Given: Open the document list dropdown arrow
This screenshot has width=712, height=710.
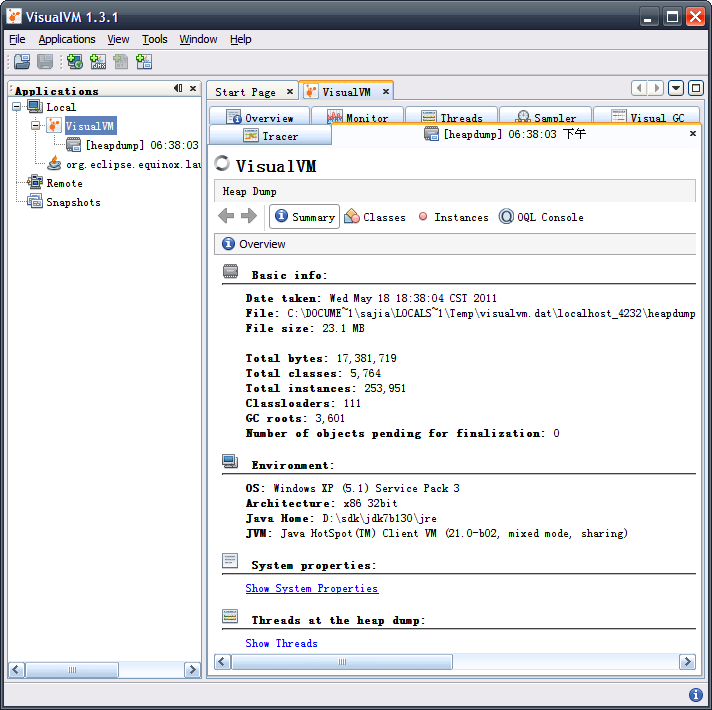Looking at the screenshot, I should 677,89.
